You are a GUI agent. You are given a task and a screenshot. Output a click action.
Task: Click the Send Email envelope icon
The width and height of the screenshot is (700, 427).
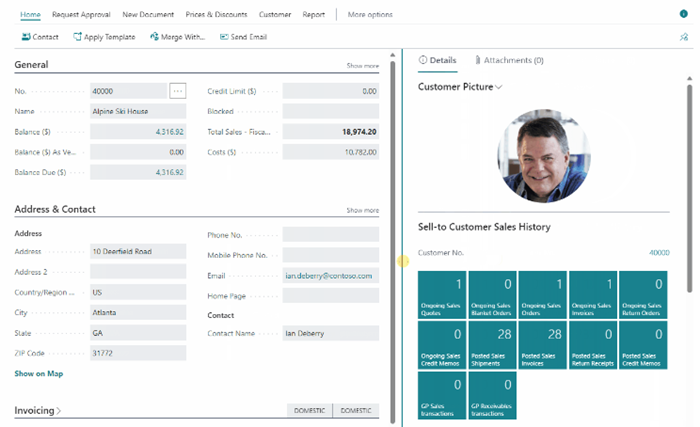coord(223,37)
